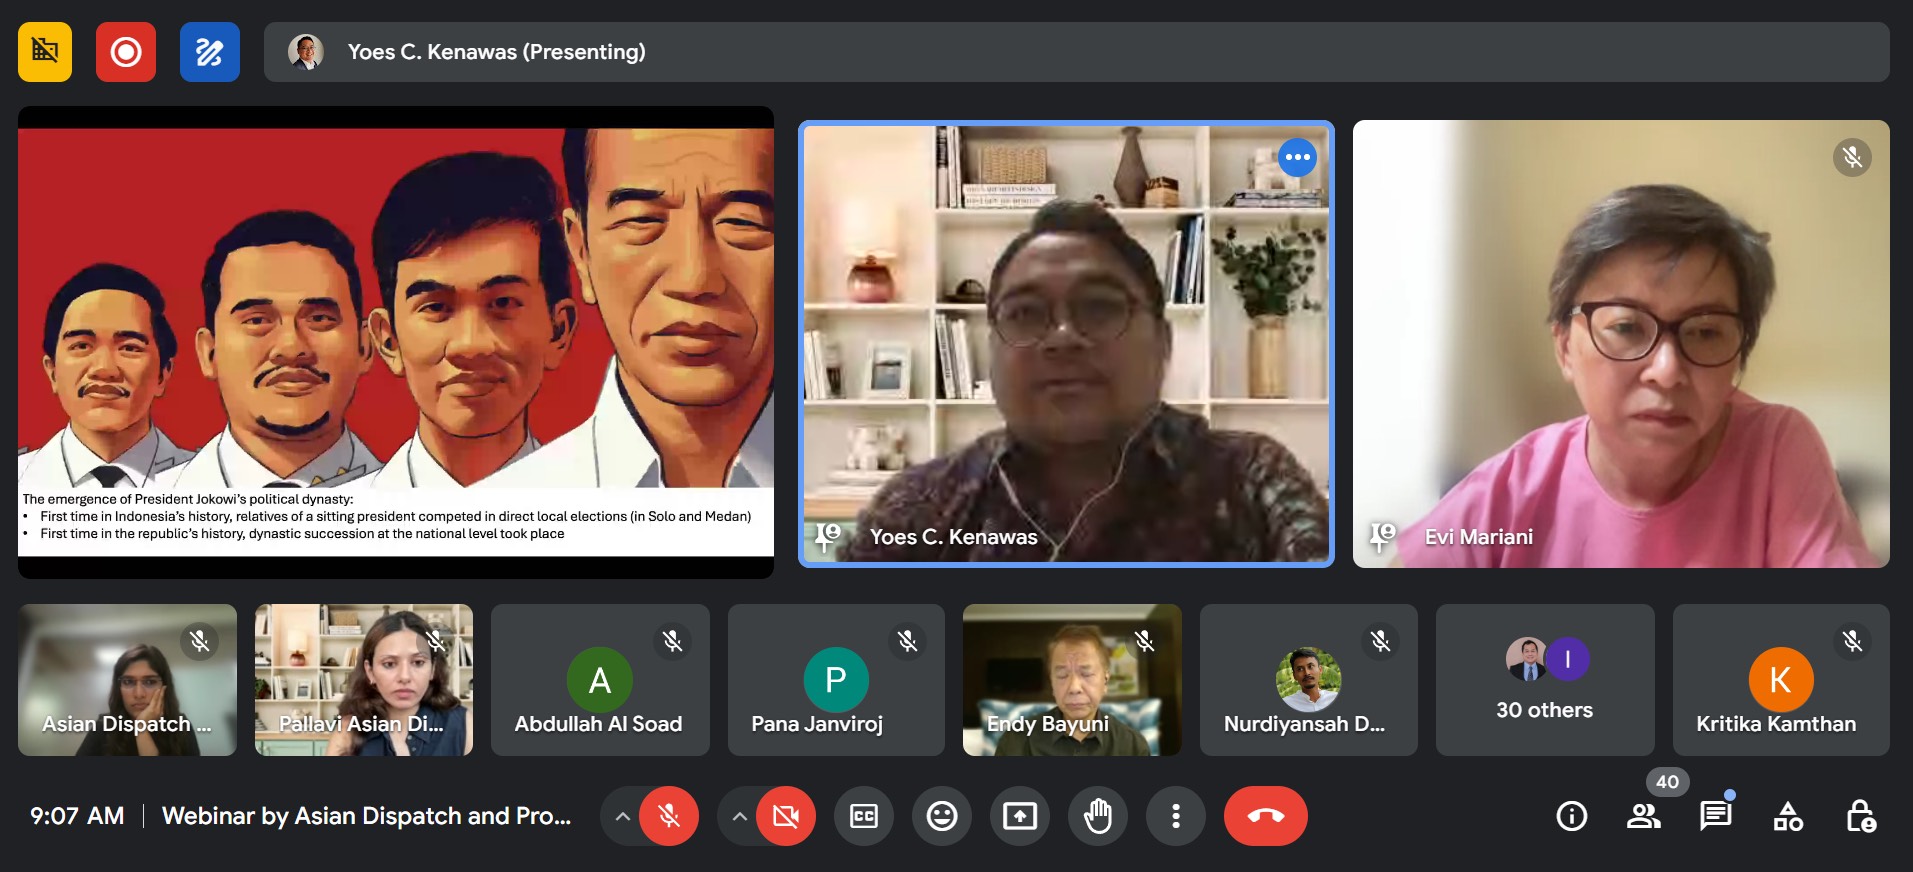The image size is (1913, 872).
Task: Click muted mic icon on Pallavi tile
Action: pos(436,641)
